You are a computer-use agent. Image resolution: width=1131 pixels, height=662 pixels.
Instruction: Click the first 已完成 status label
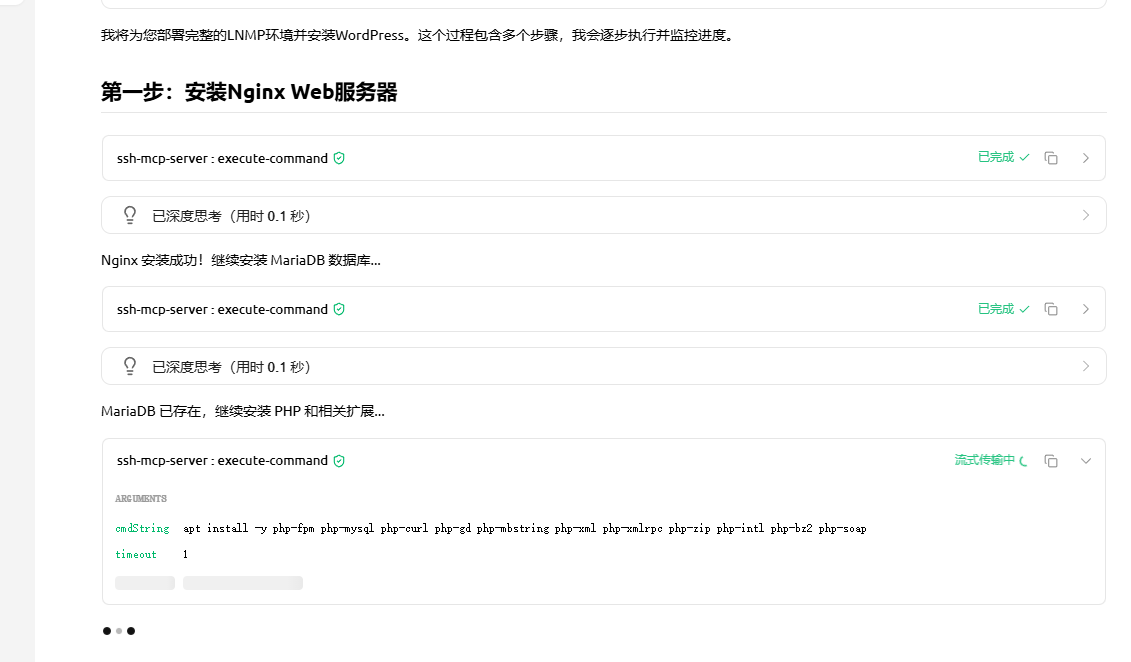coord(1003,157)
